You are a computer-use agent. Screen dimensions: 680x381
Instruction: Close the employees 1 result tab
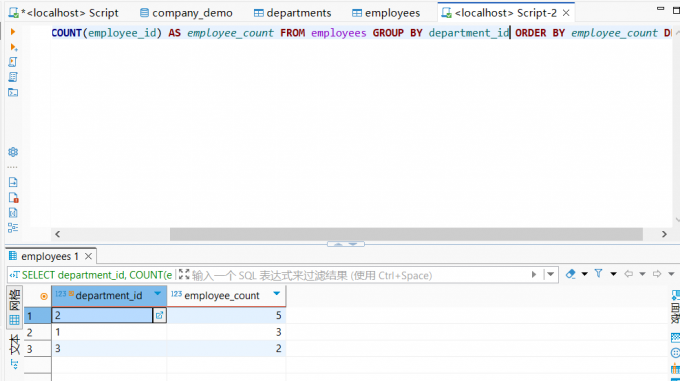point(88,256)
